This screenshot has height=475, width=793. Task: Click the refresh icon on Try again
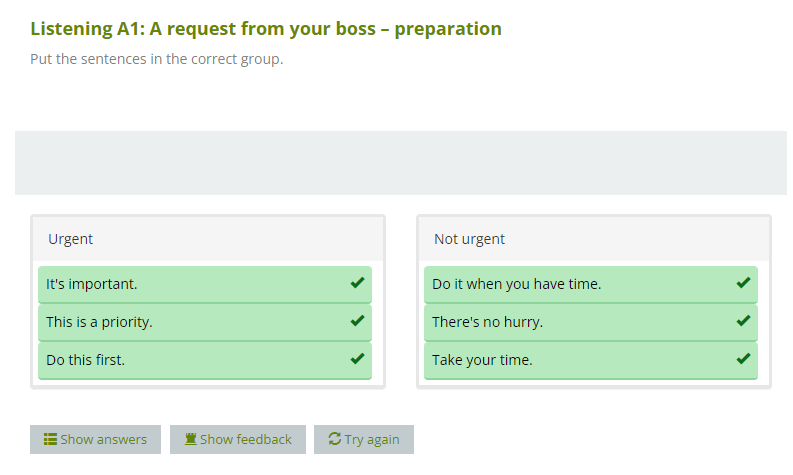click(334, 439)
